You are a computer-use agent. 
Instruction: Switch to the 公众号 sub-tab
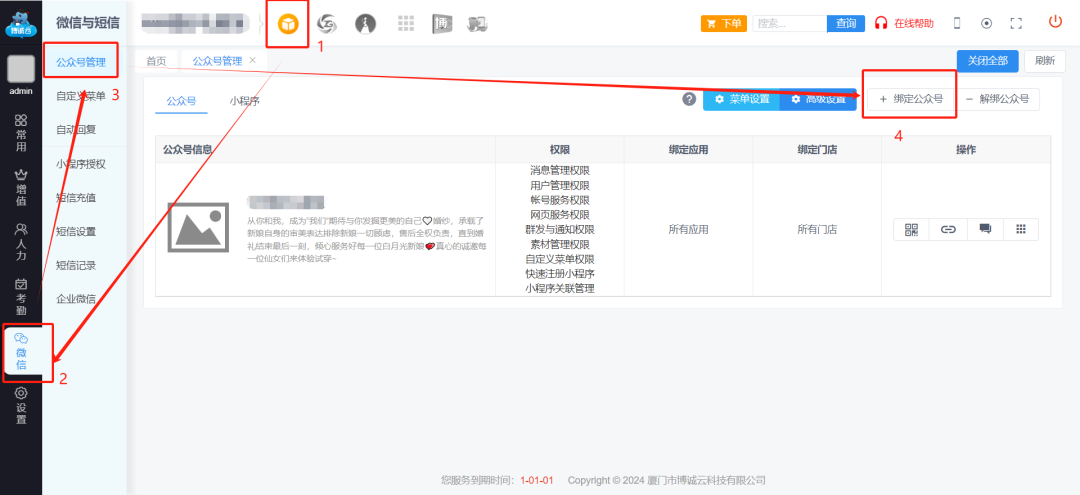[181, 101]
